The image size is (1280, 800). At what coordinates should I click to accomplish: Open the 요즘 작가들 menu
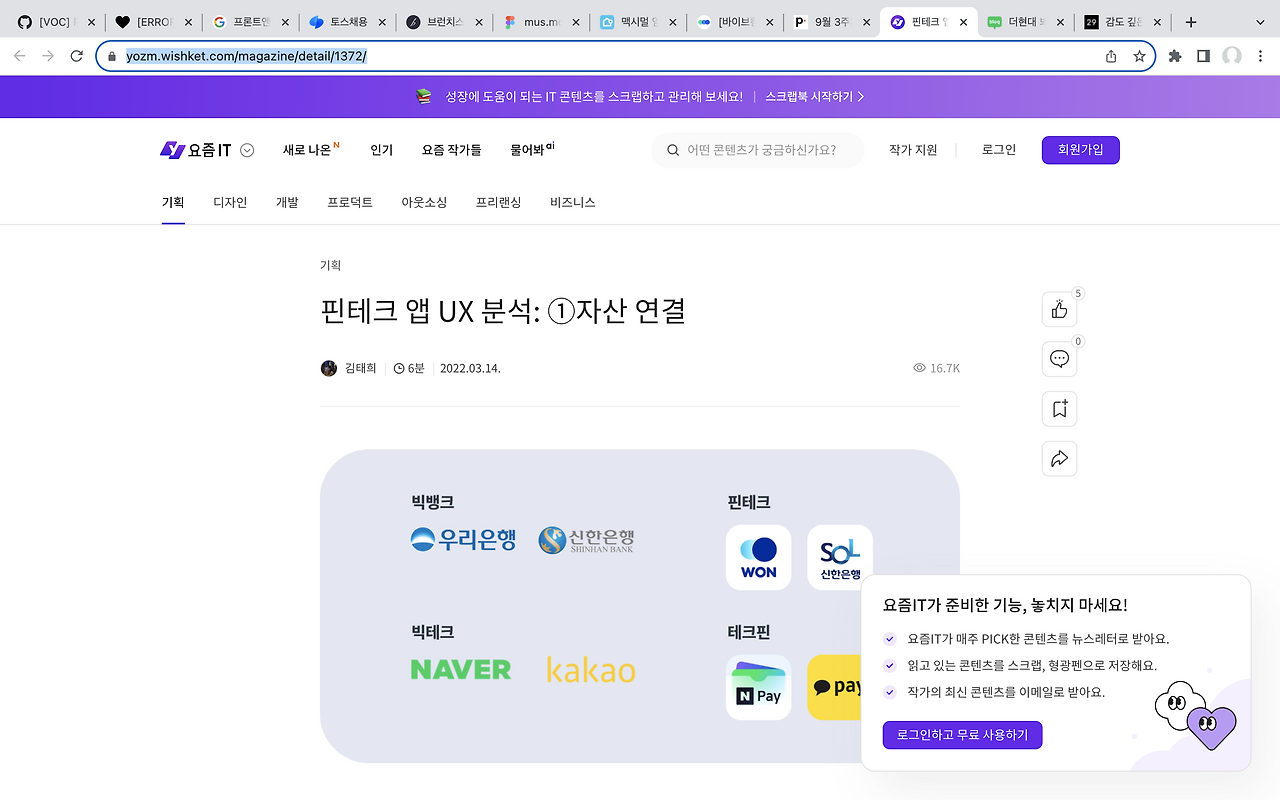coord(451,150)
